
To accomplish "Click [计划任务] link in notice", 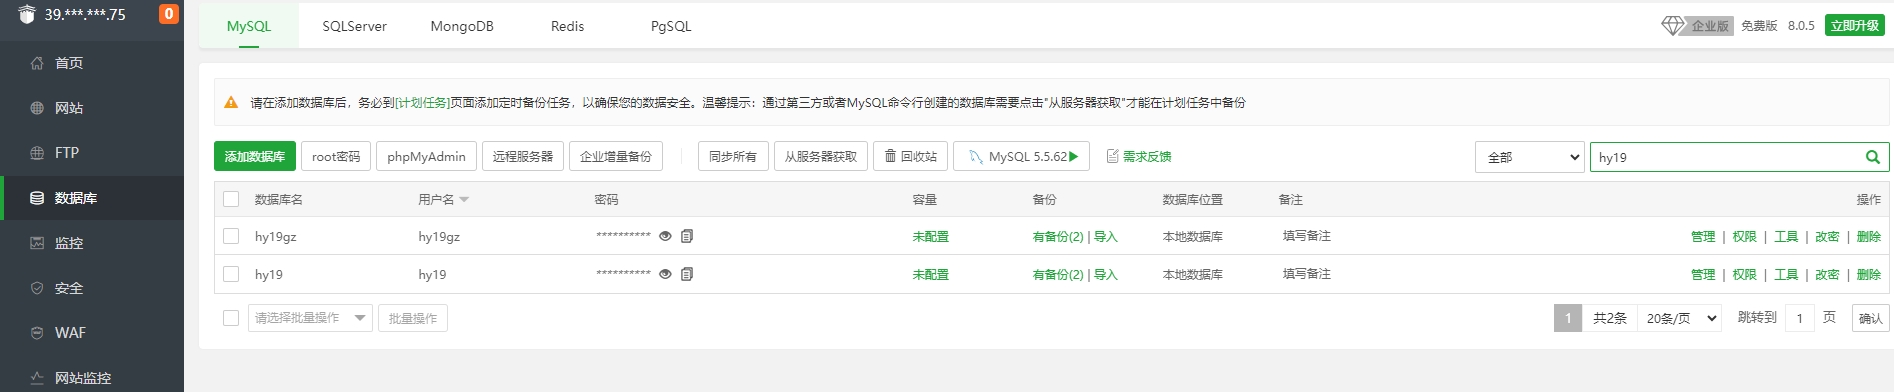I will (x=422, y=102).
